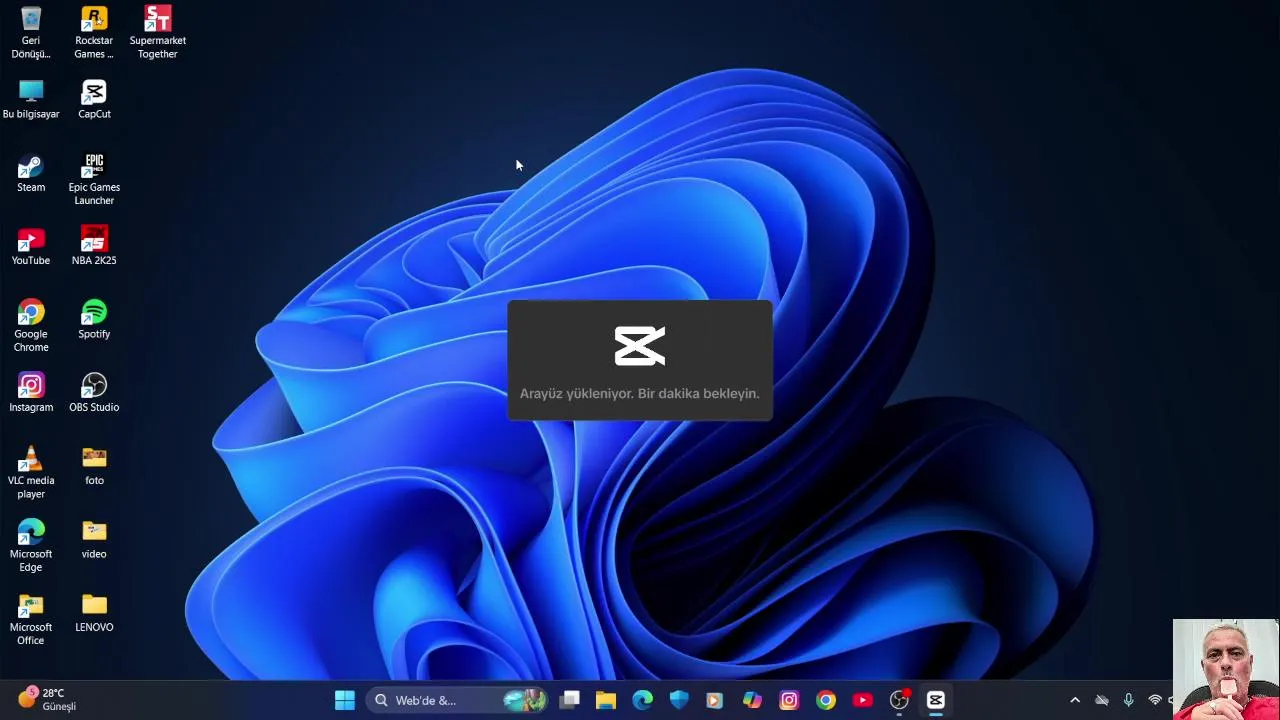The height and width of the screenshot is (720, 1280).
Task: Switch to OBS Studio in the taskbar
Action: coord(899,700)
